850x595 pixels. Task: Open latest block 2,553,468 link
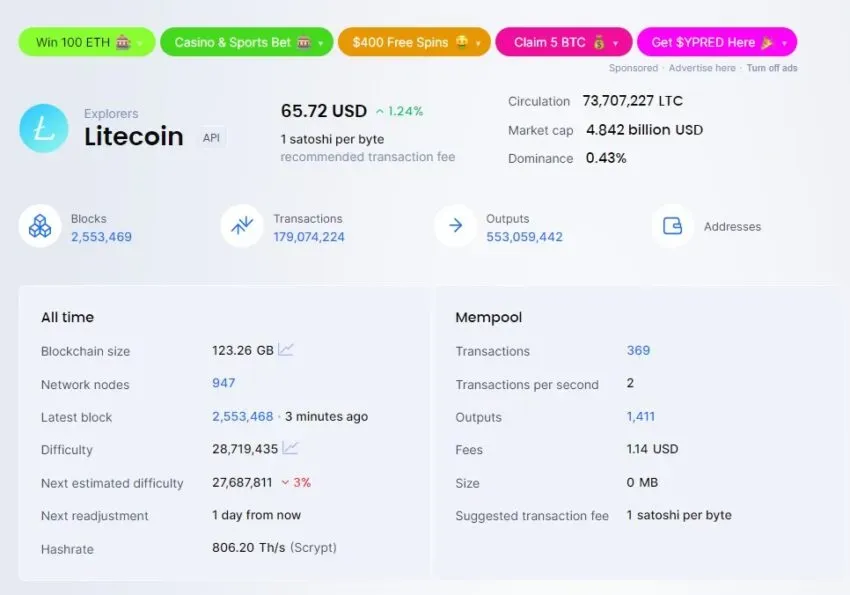pos(243,416)
